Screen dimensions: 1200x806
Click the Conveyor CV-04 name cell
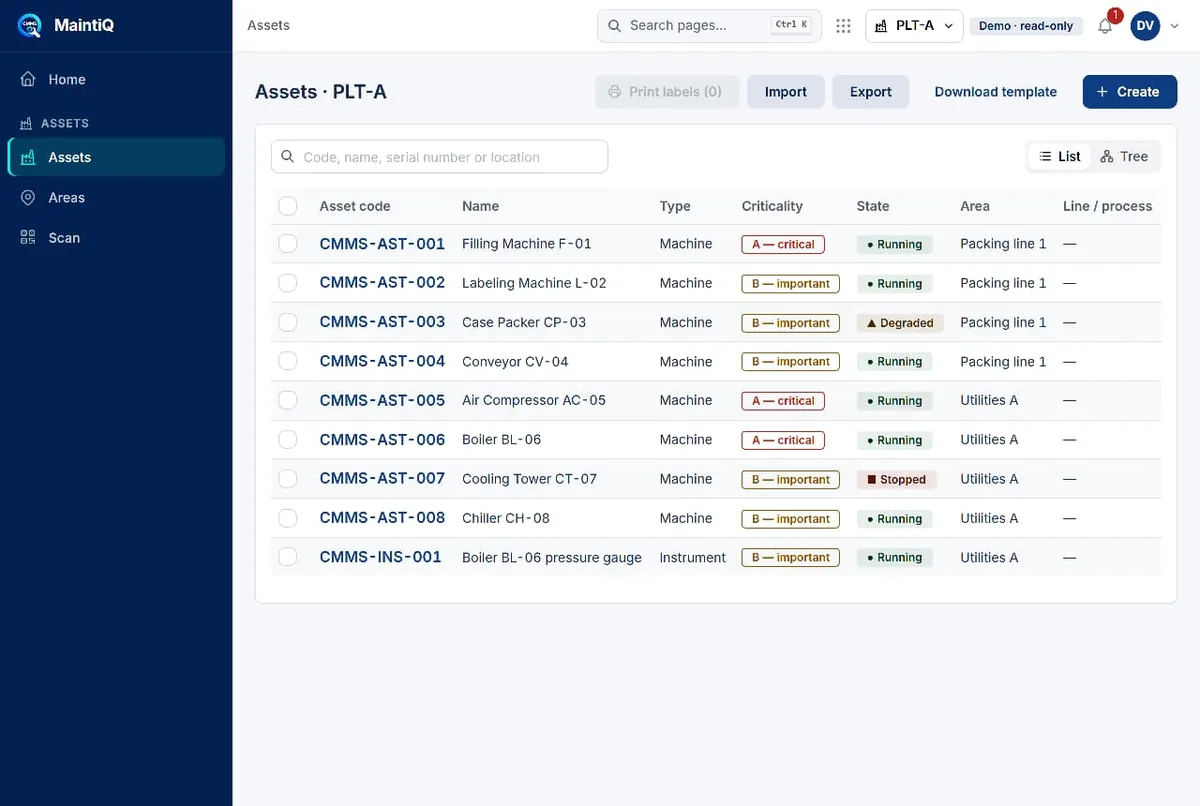point(515,361)
